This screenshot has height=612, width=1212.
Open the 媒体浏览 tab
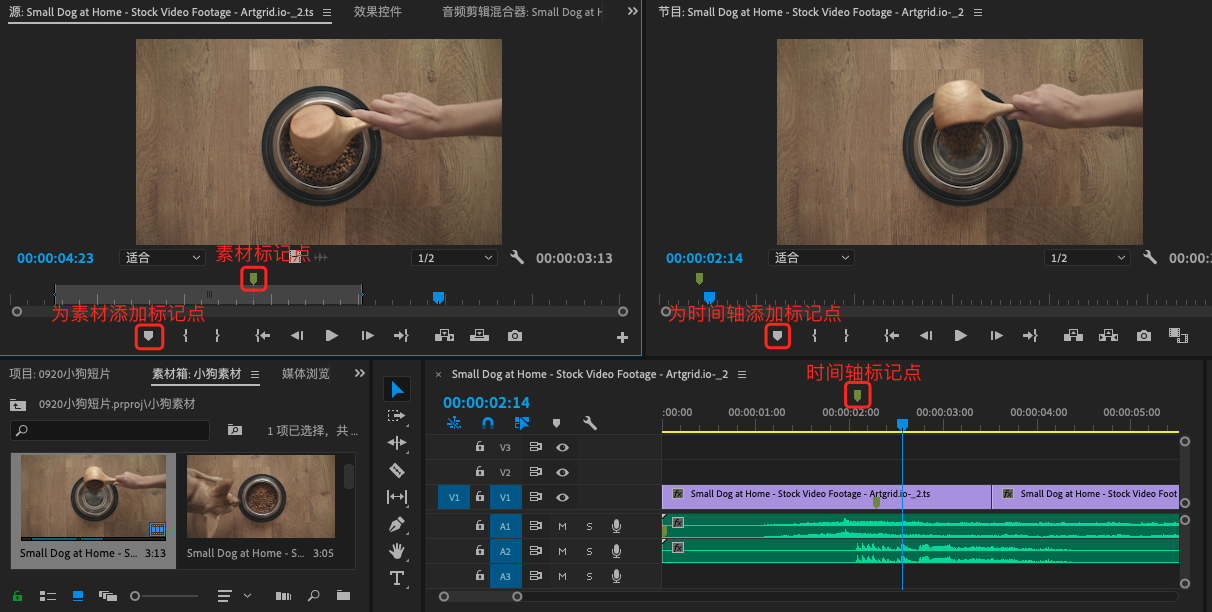(305, 374)
